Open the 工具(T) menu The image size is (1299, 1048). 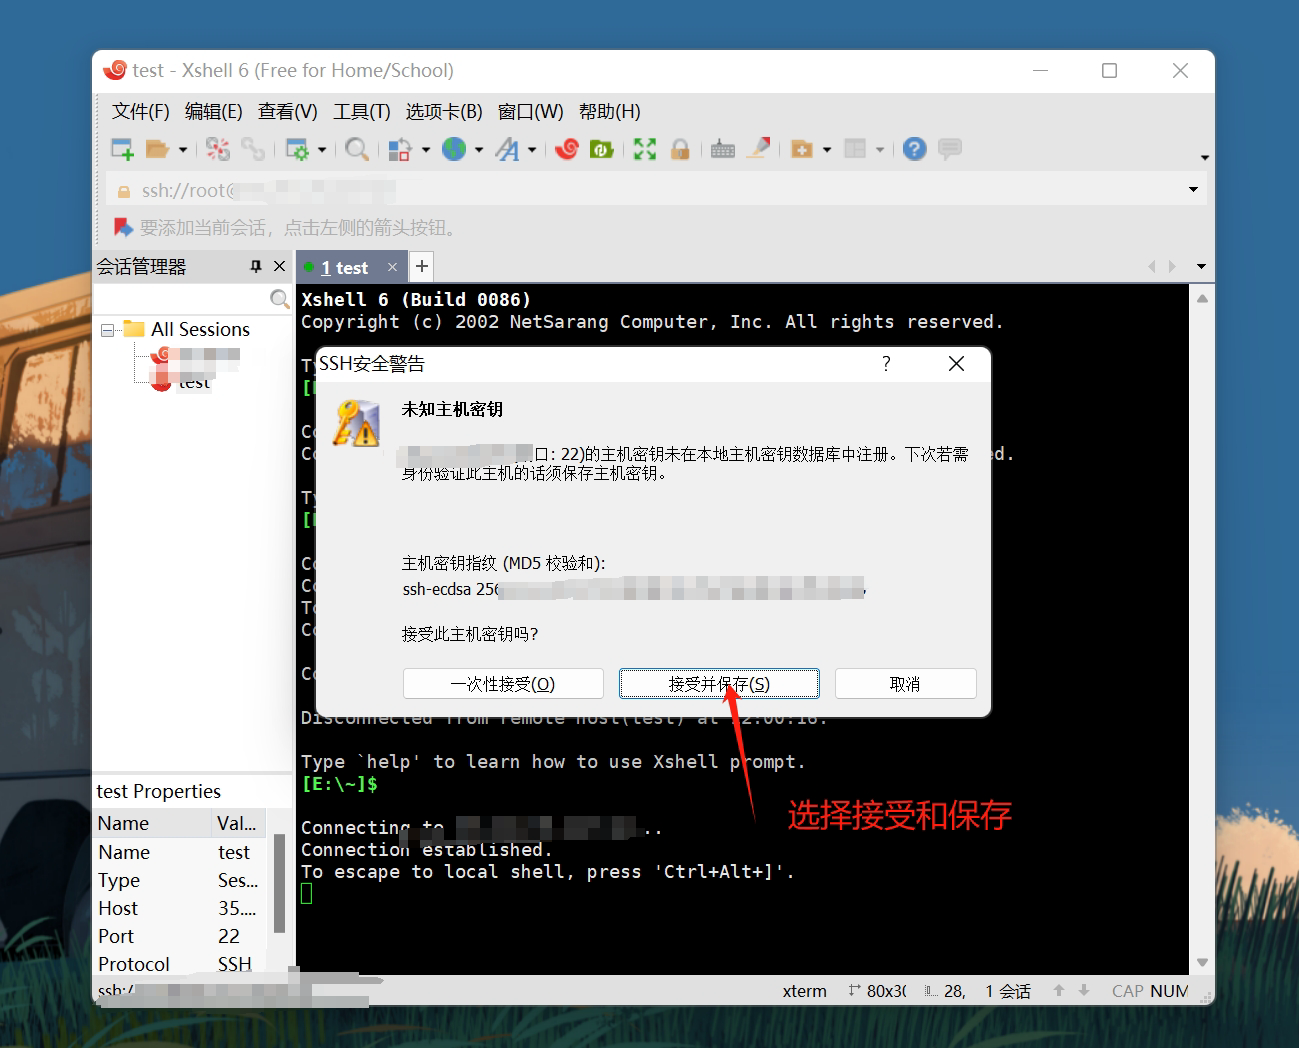pos(362,111)
